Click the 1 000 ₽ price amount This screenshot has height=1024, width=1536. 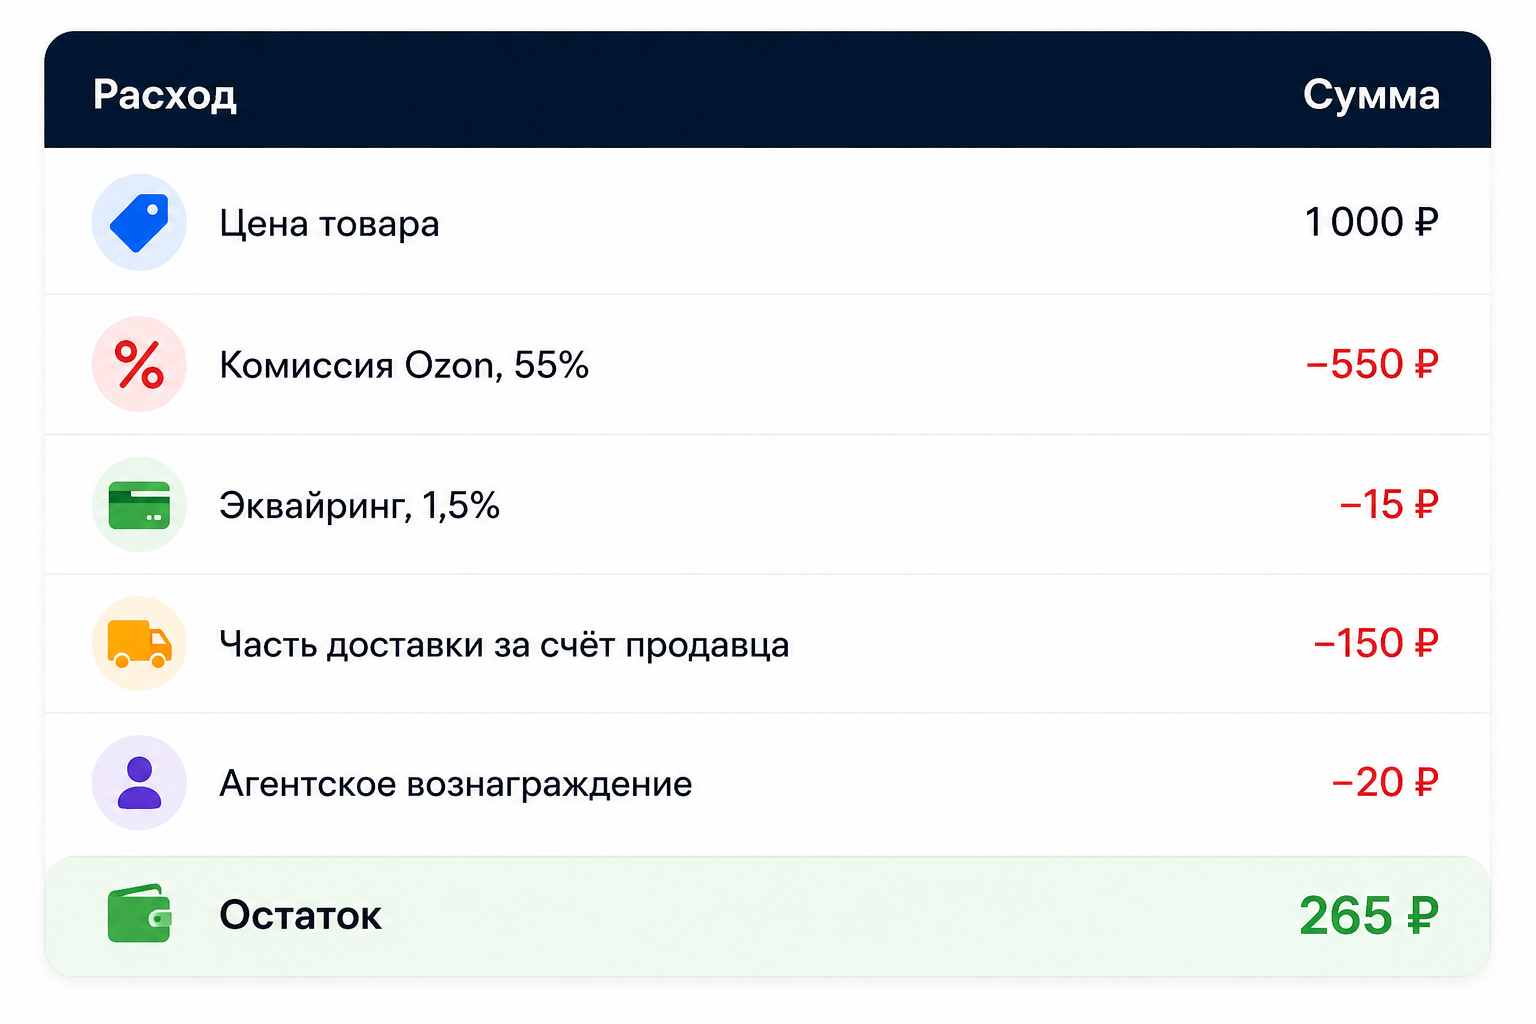click(x=1371, y=222)
